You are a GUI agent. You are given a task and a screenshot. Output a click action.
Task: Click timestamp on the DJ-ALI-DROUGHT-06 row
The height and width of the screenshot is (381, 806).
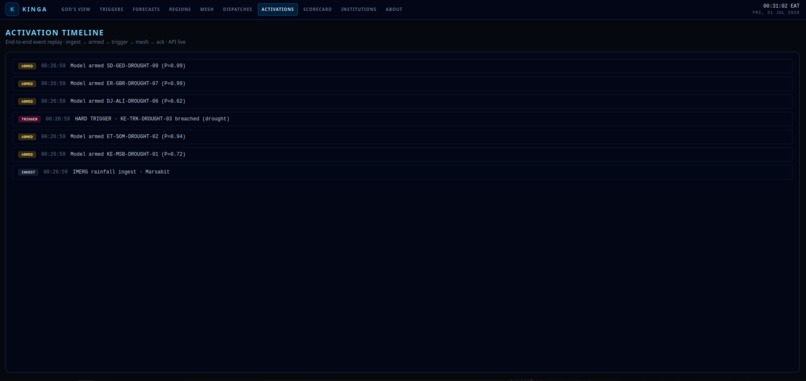click(53, 101)
